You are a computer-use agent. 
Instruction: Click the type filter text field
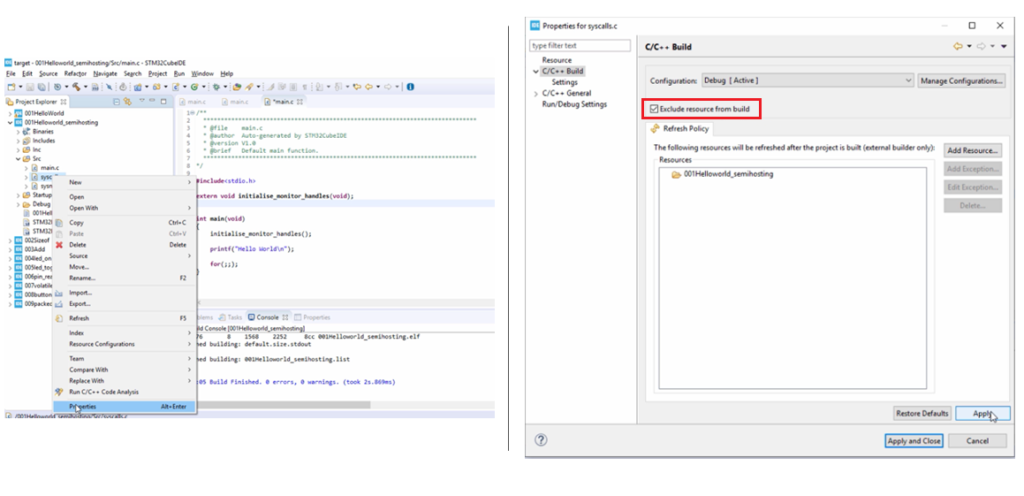(x=580, y=46)
